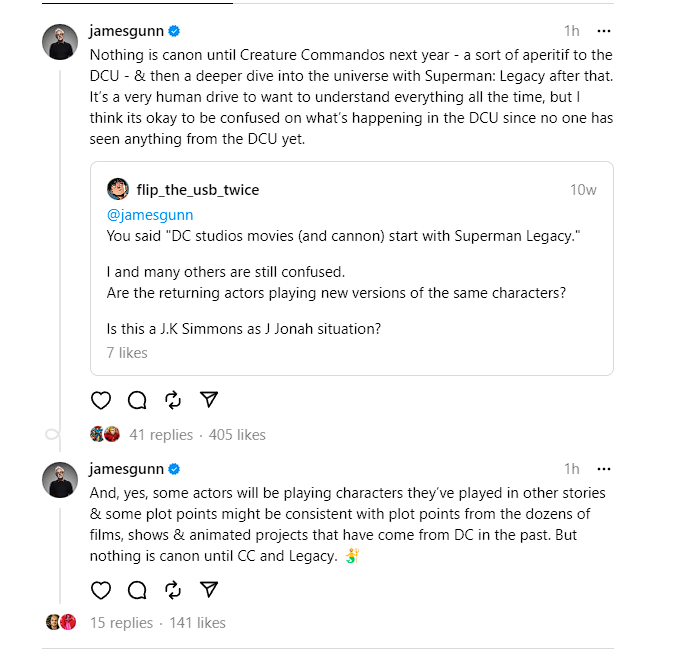Image resolution: width=674 pixels, height=658 pixels.
Task: Reply to the first jamesgunn post
Action: coord(137,400)
